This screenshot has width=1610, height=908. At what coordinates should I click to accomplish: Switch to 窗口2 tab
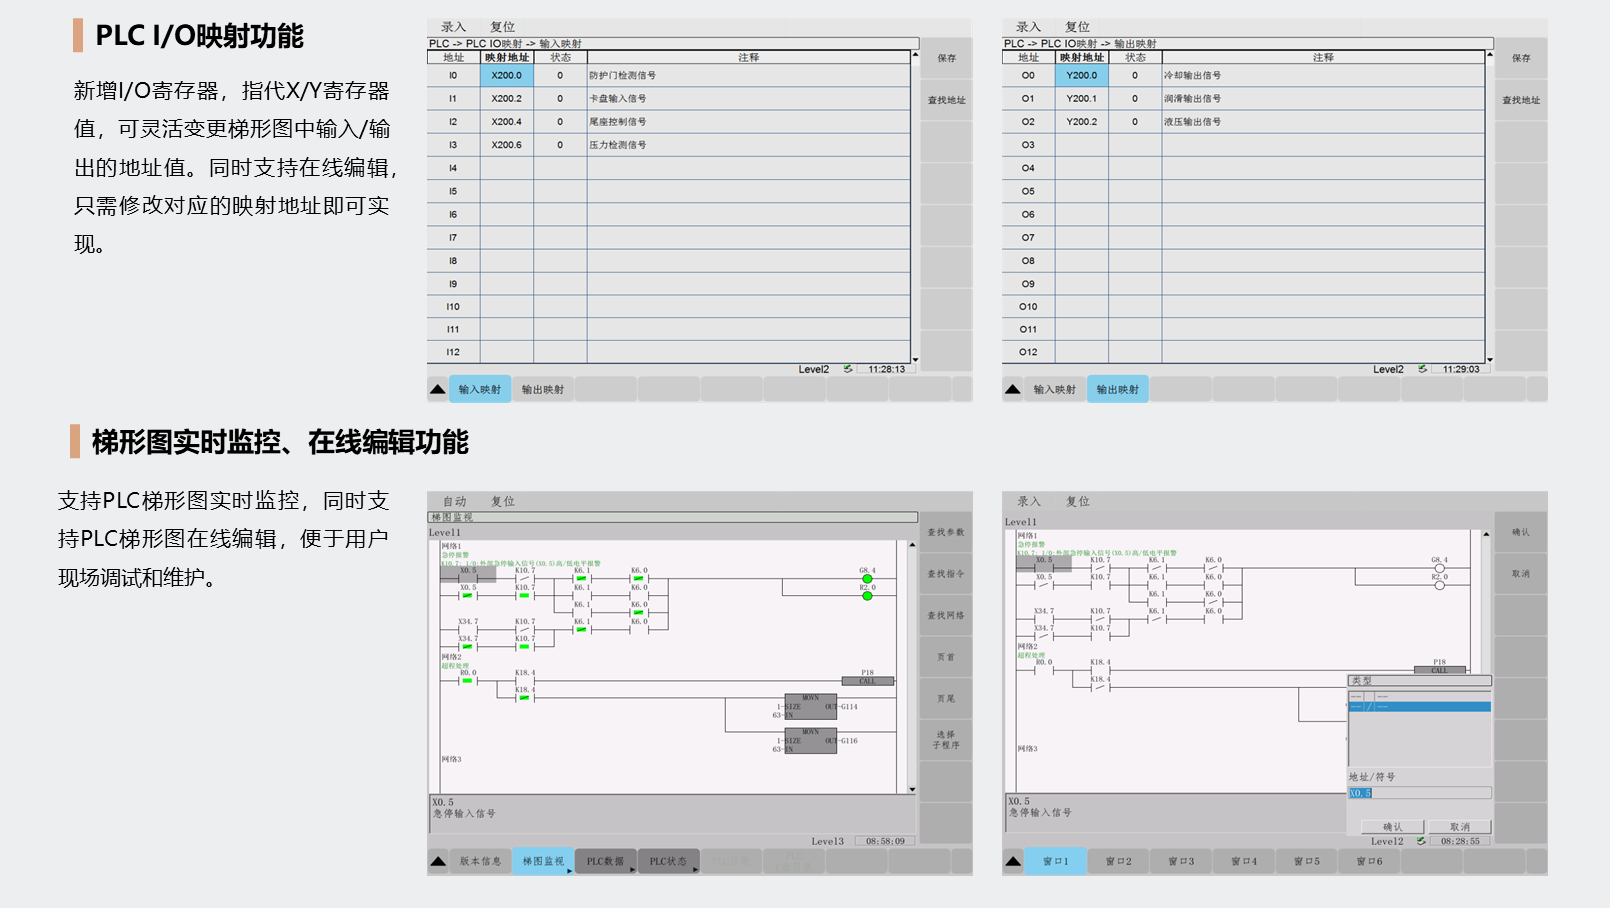click(1118, 861)
